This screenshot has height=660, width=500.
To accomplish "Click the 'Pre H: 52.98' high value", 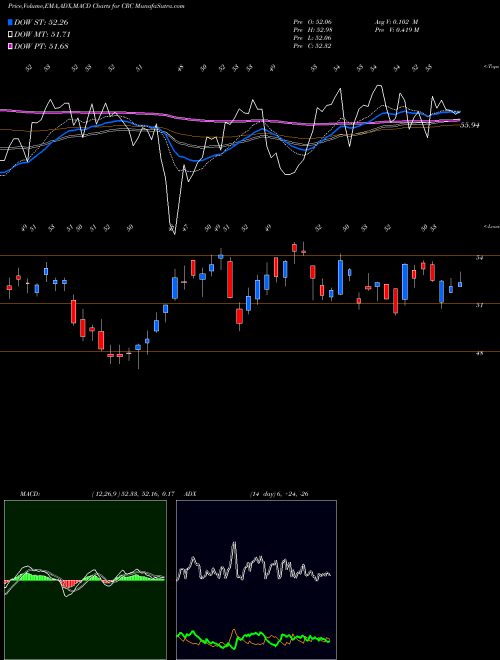I will pyautogui.click(x=312, y=30).
